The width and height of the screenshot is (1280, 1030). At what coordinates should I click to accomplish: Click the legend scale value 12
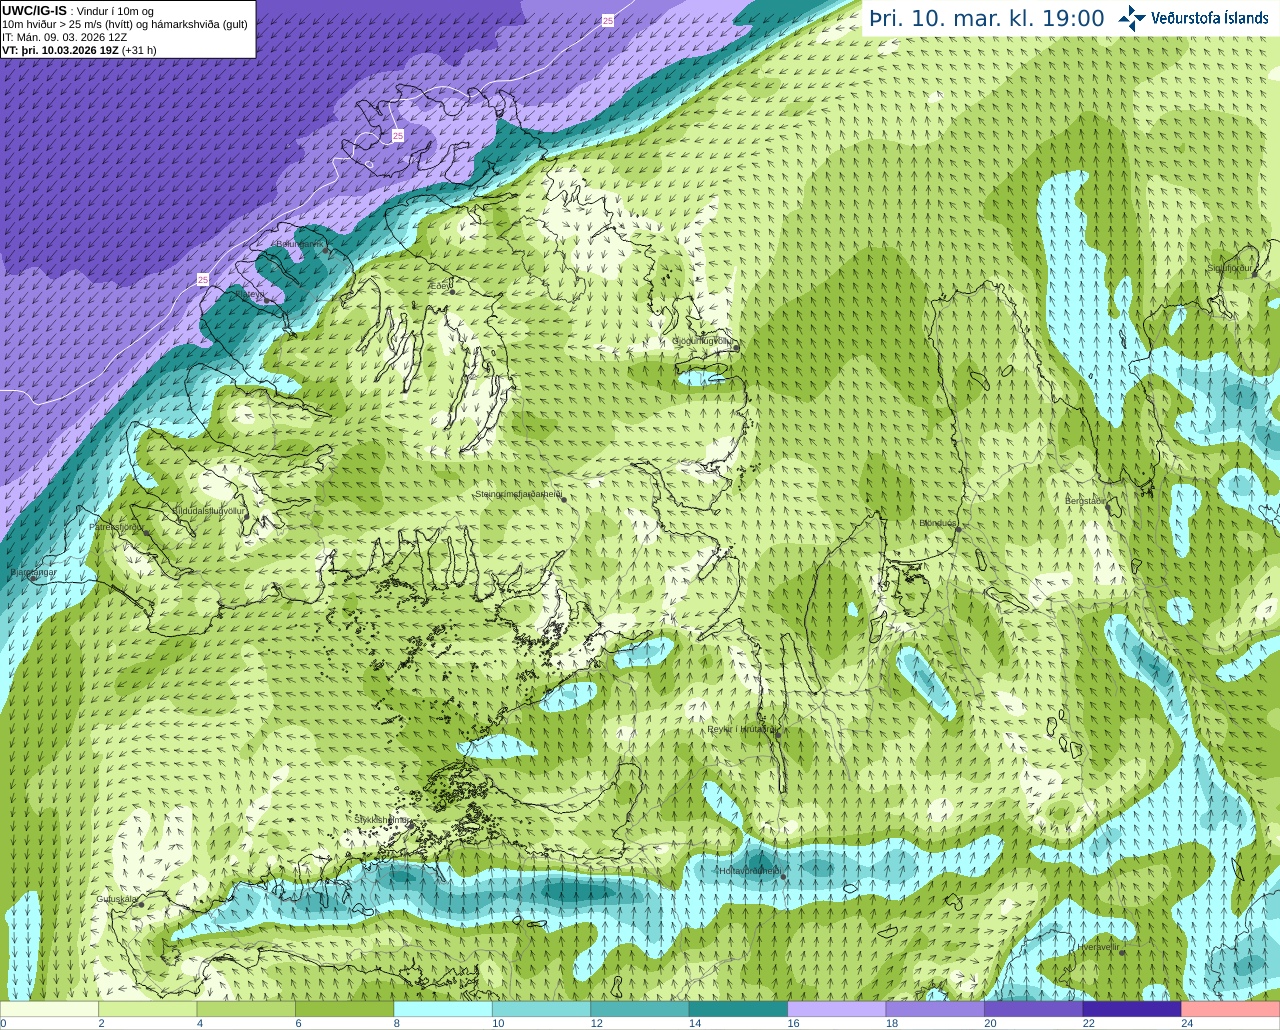[x=596, y=1023]
